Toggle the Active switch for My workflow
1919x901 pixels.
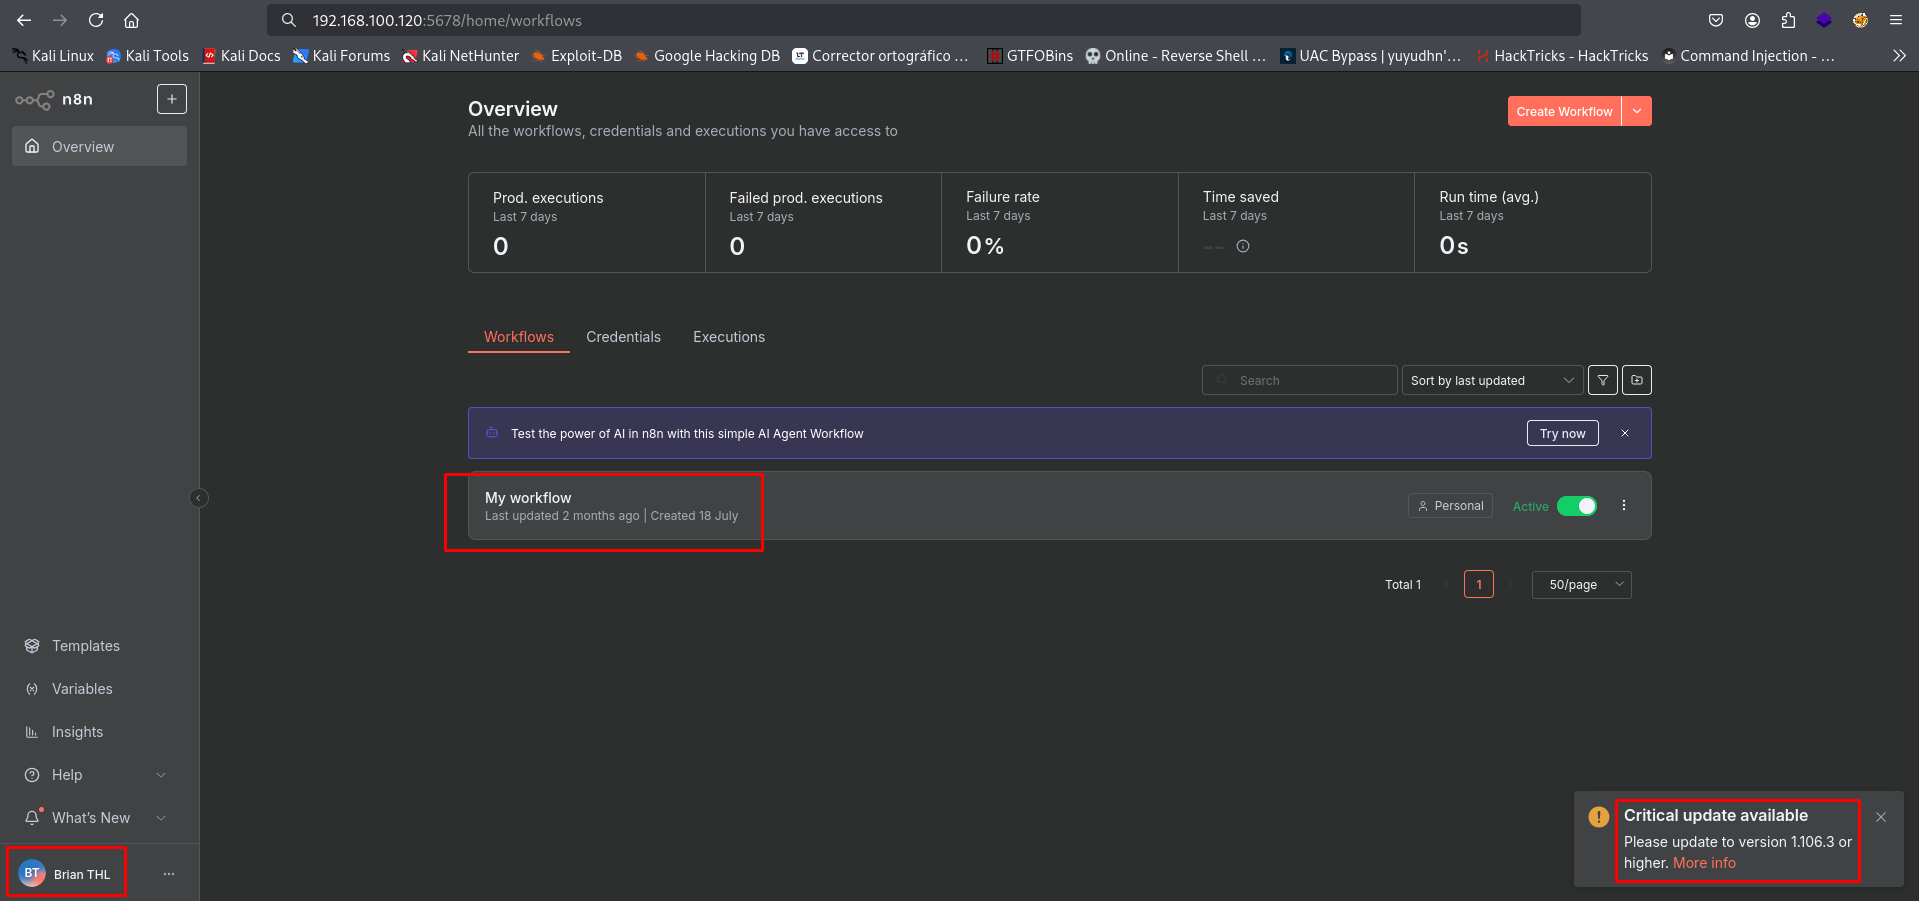(x=1577, y=506)
